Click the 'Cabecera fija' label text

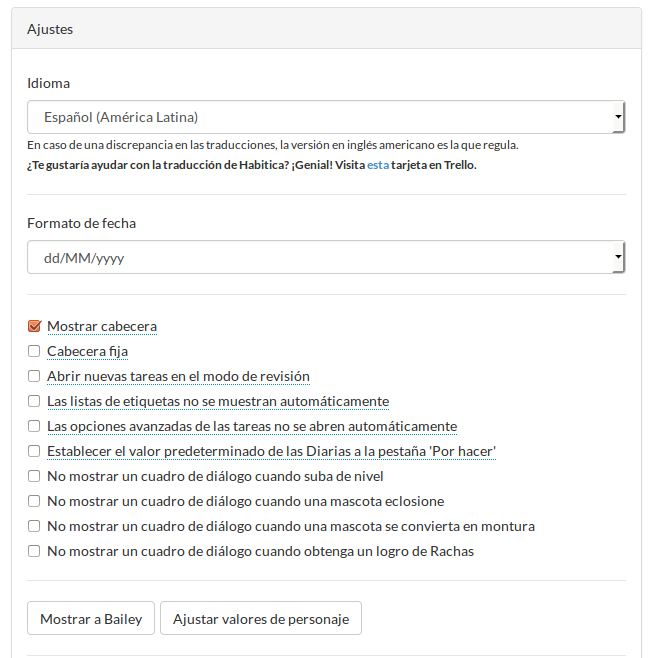[87, 351]
